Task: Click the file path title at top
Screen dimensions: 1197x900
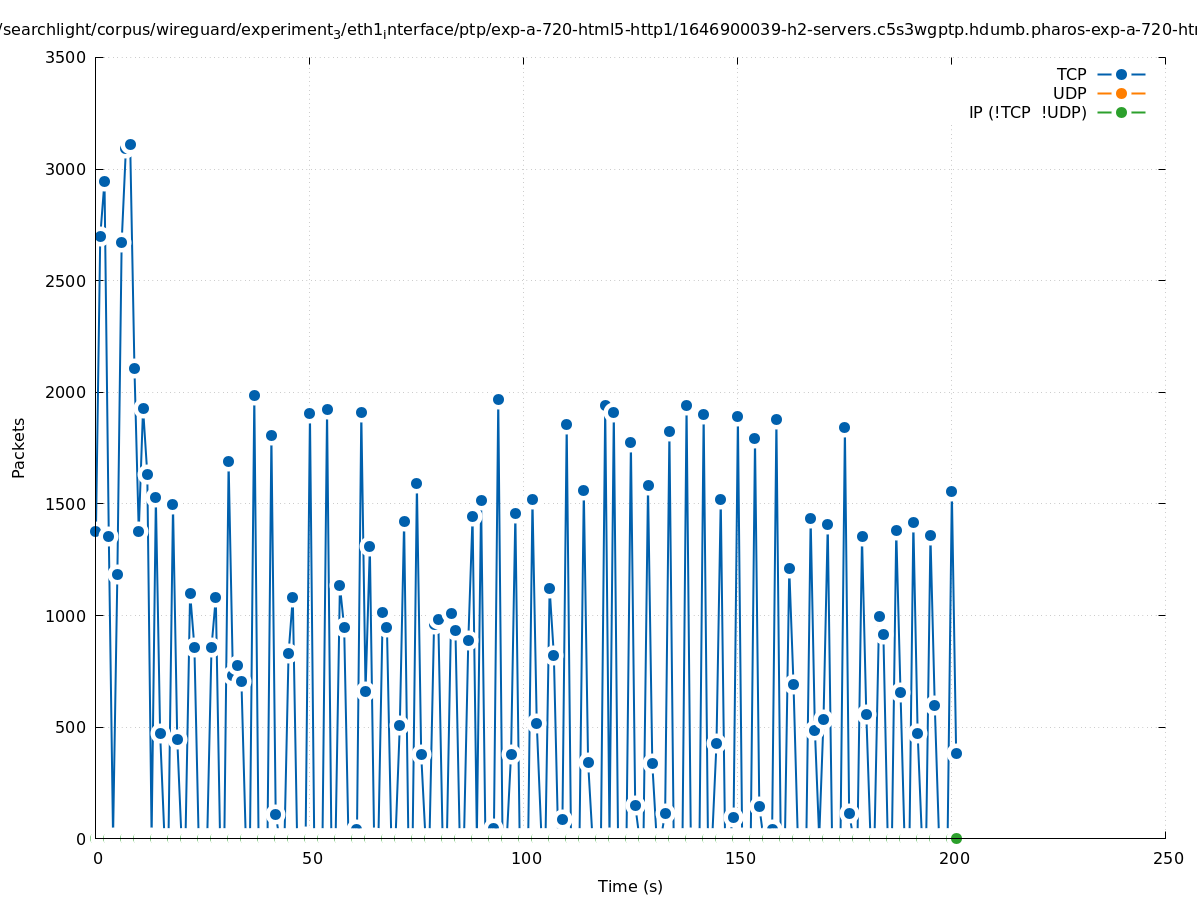Action: click(598, 30)
